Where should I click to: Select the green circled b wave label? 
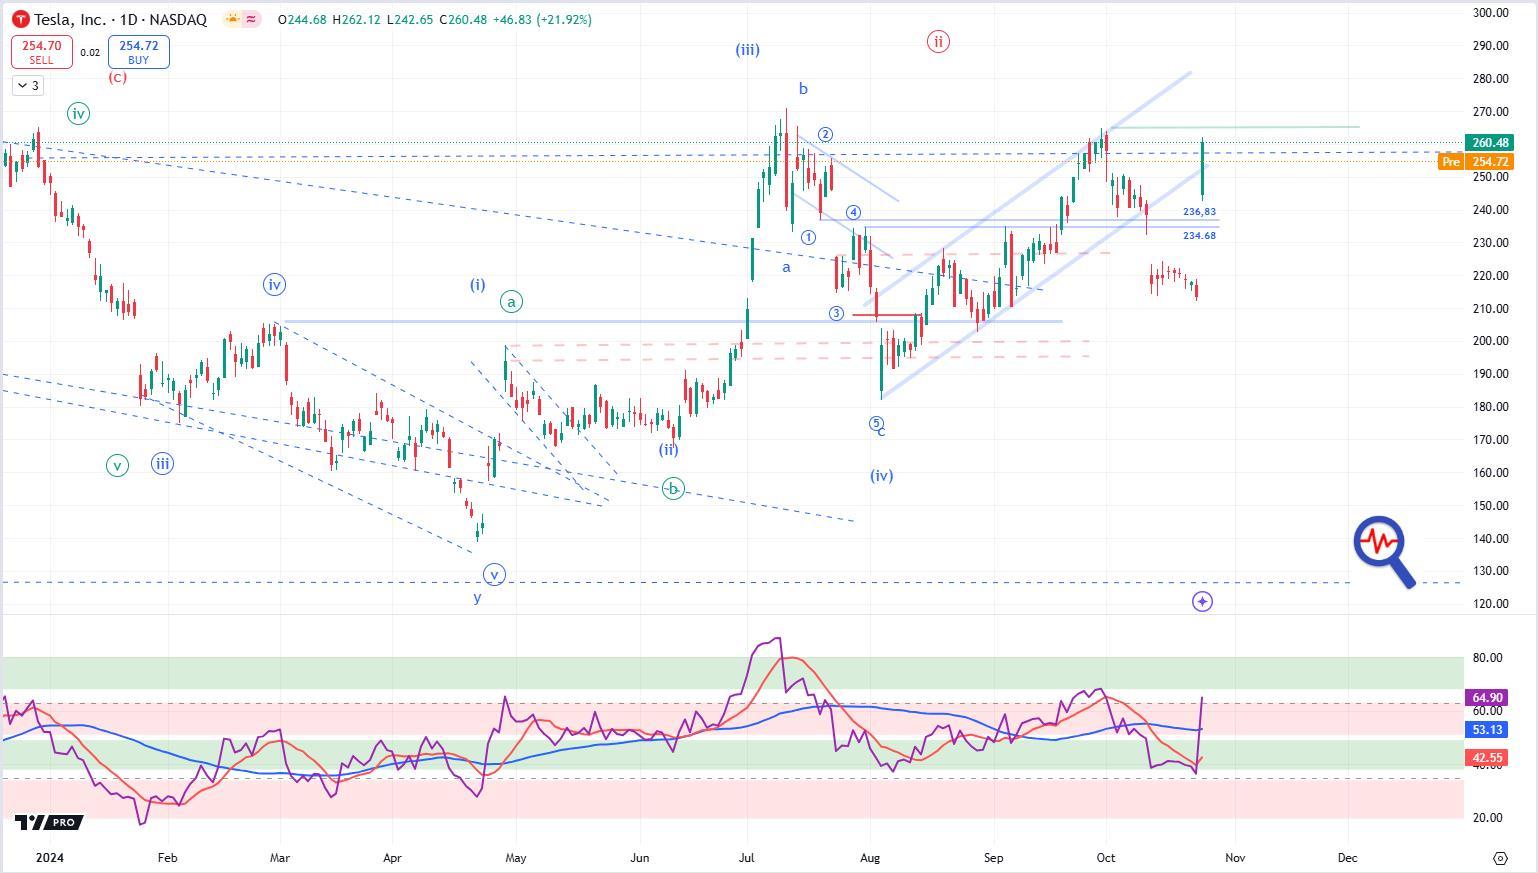point(673,489)
